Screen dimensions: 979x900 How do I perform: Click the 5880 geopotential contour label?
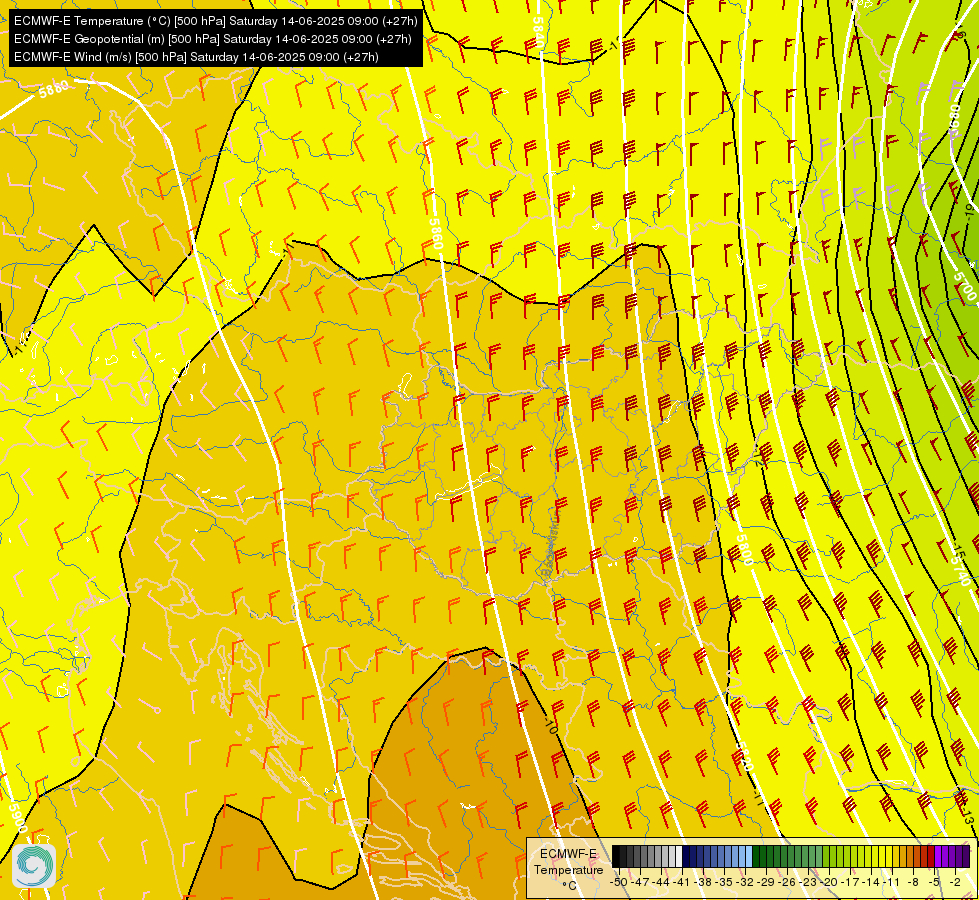click(x=54, y=89)
